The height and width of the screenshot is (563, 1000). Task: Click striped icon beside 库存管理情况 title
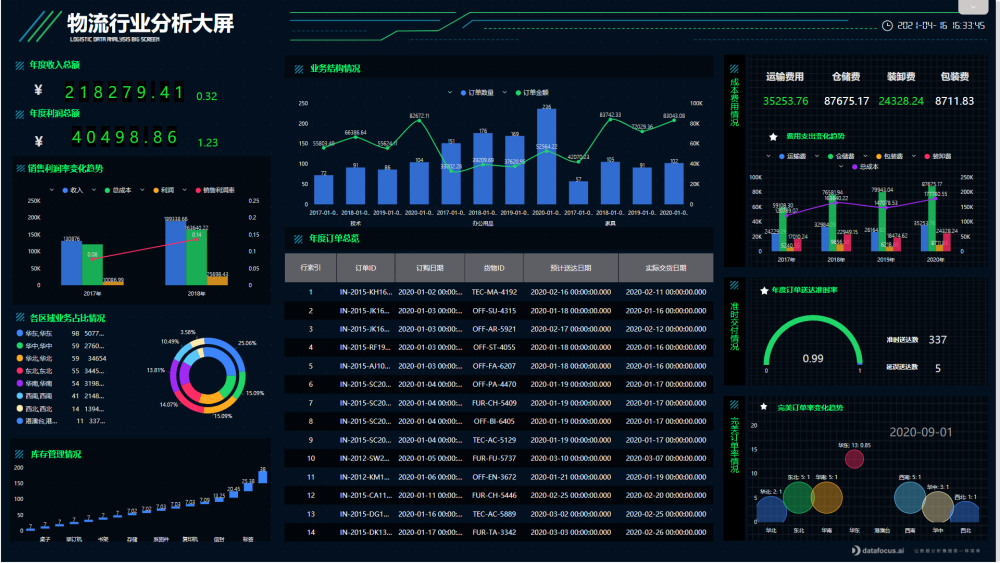click(x=19, y=454)
